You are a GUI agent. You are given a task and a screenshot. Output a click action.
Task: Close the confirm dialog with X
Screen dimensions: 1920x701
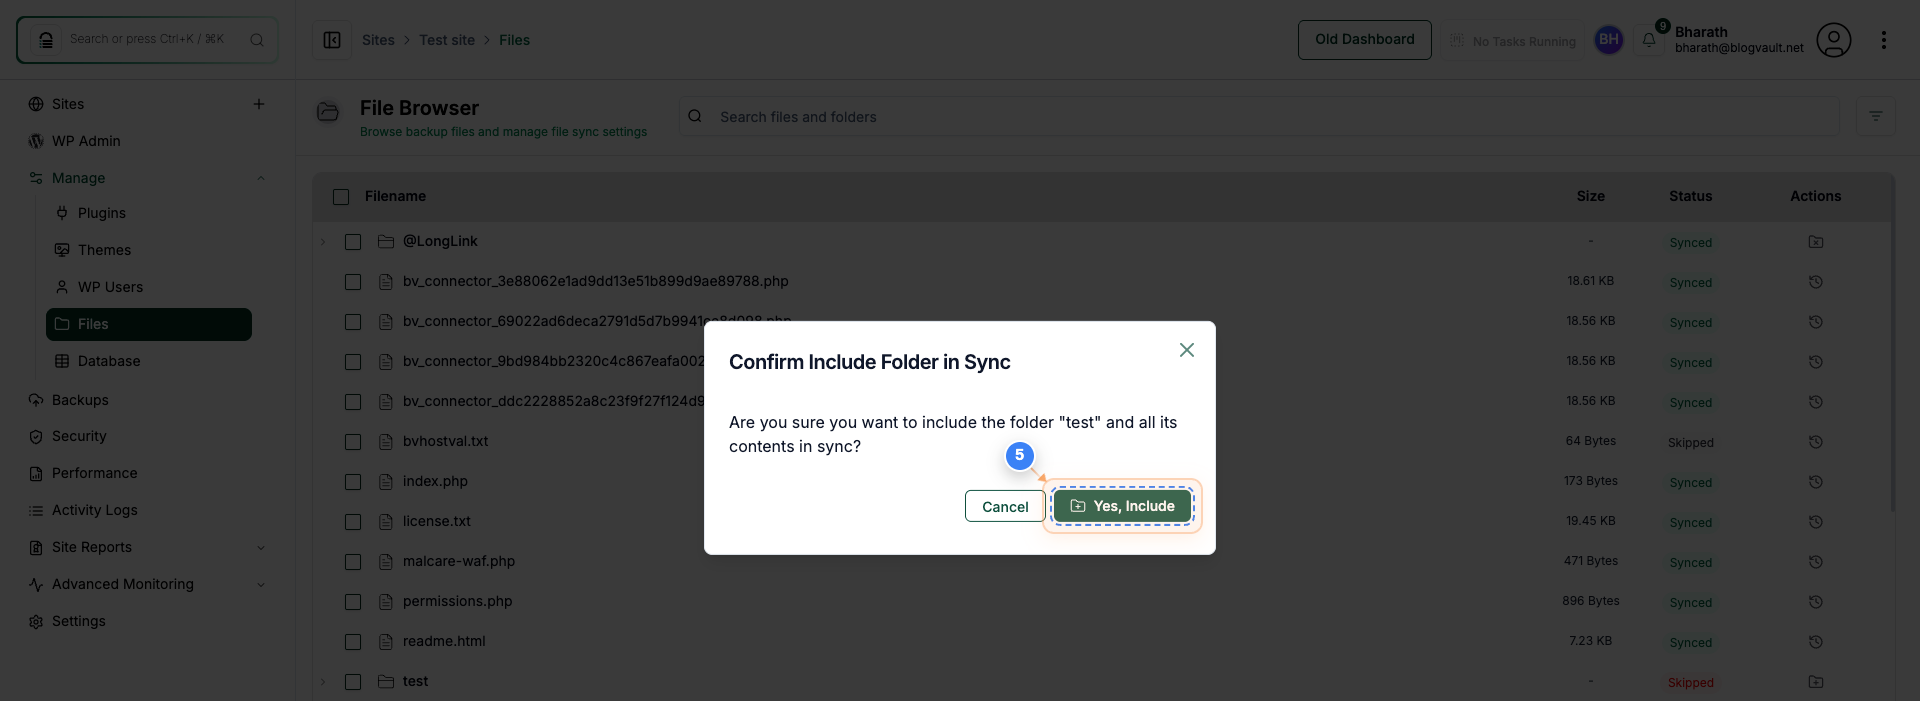click(1187, 350)
